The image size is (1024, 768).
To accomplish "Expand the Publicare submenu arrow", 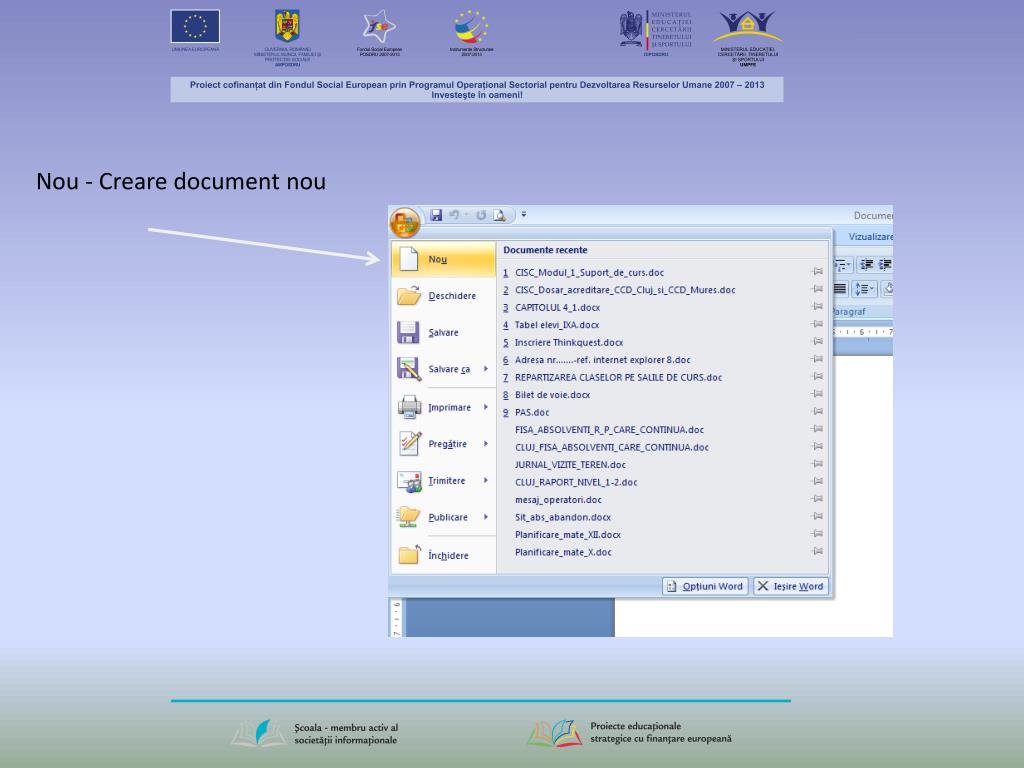I will (x=486, y=517).
